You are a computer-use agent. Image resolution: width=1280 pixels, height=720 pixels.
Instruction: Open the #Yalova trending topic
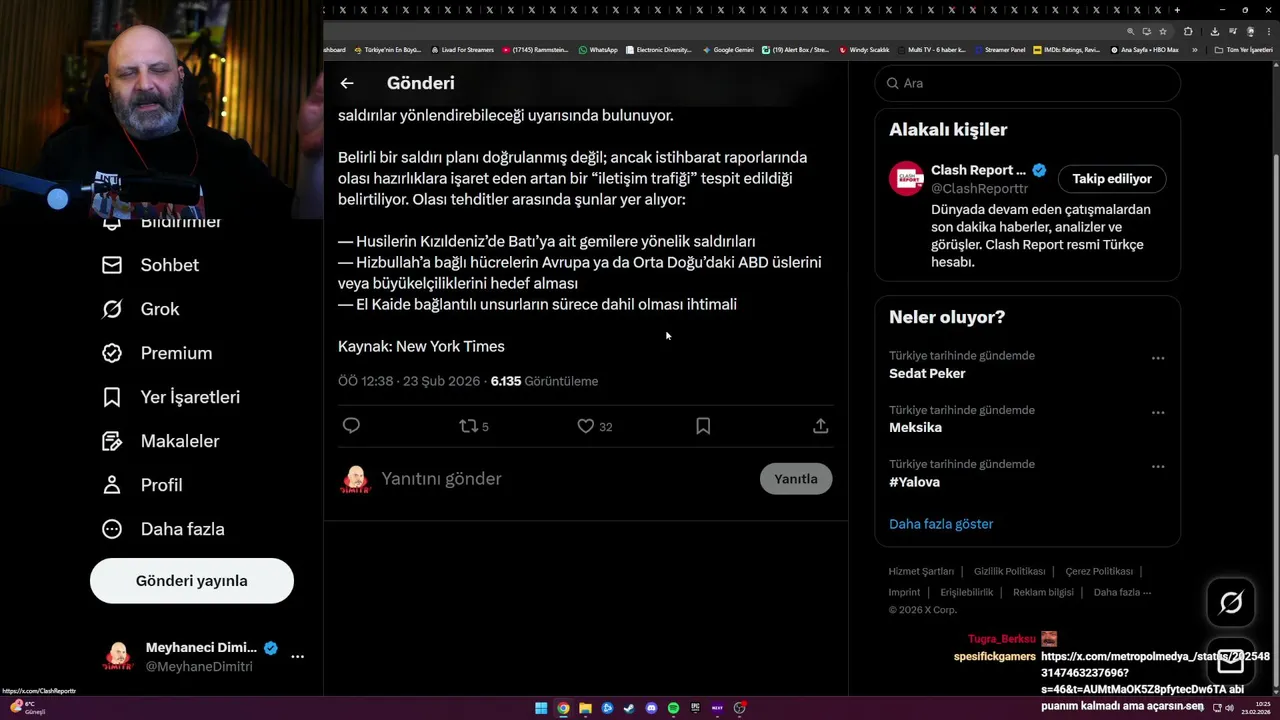[x=914, y=482]
